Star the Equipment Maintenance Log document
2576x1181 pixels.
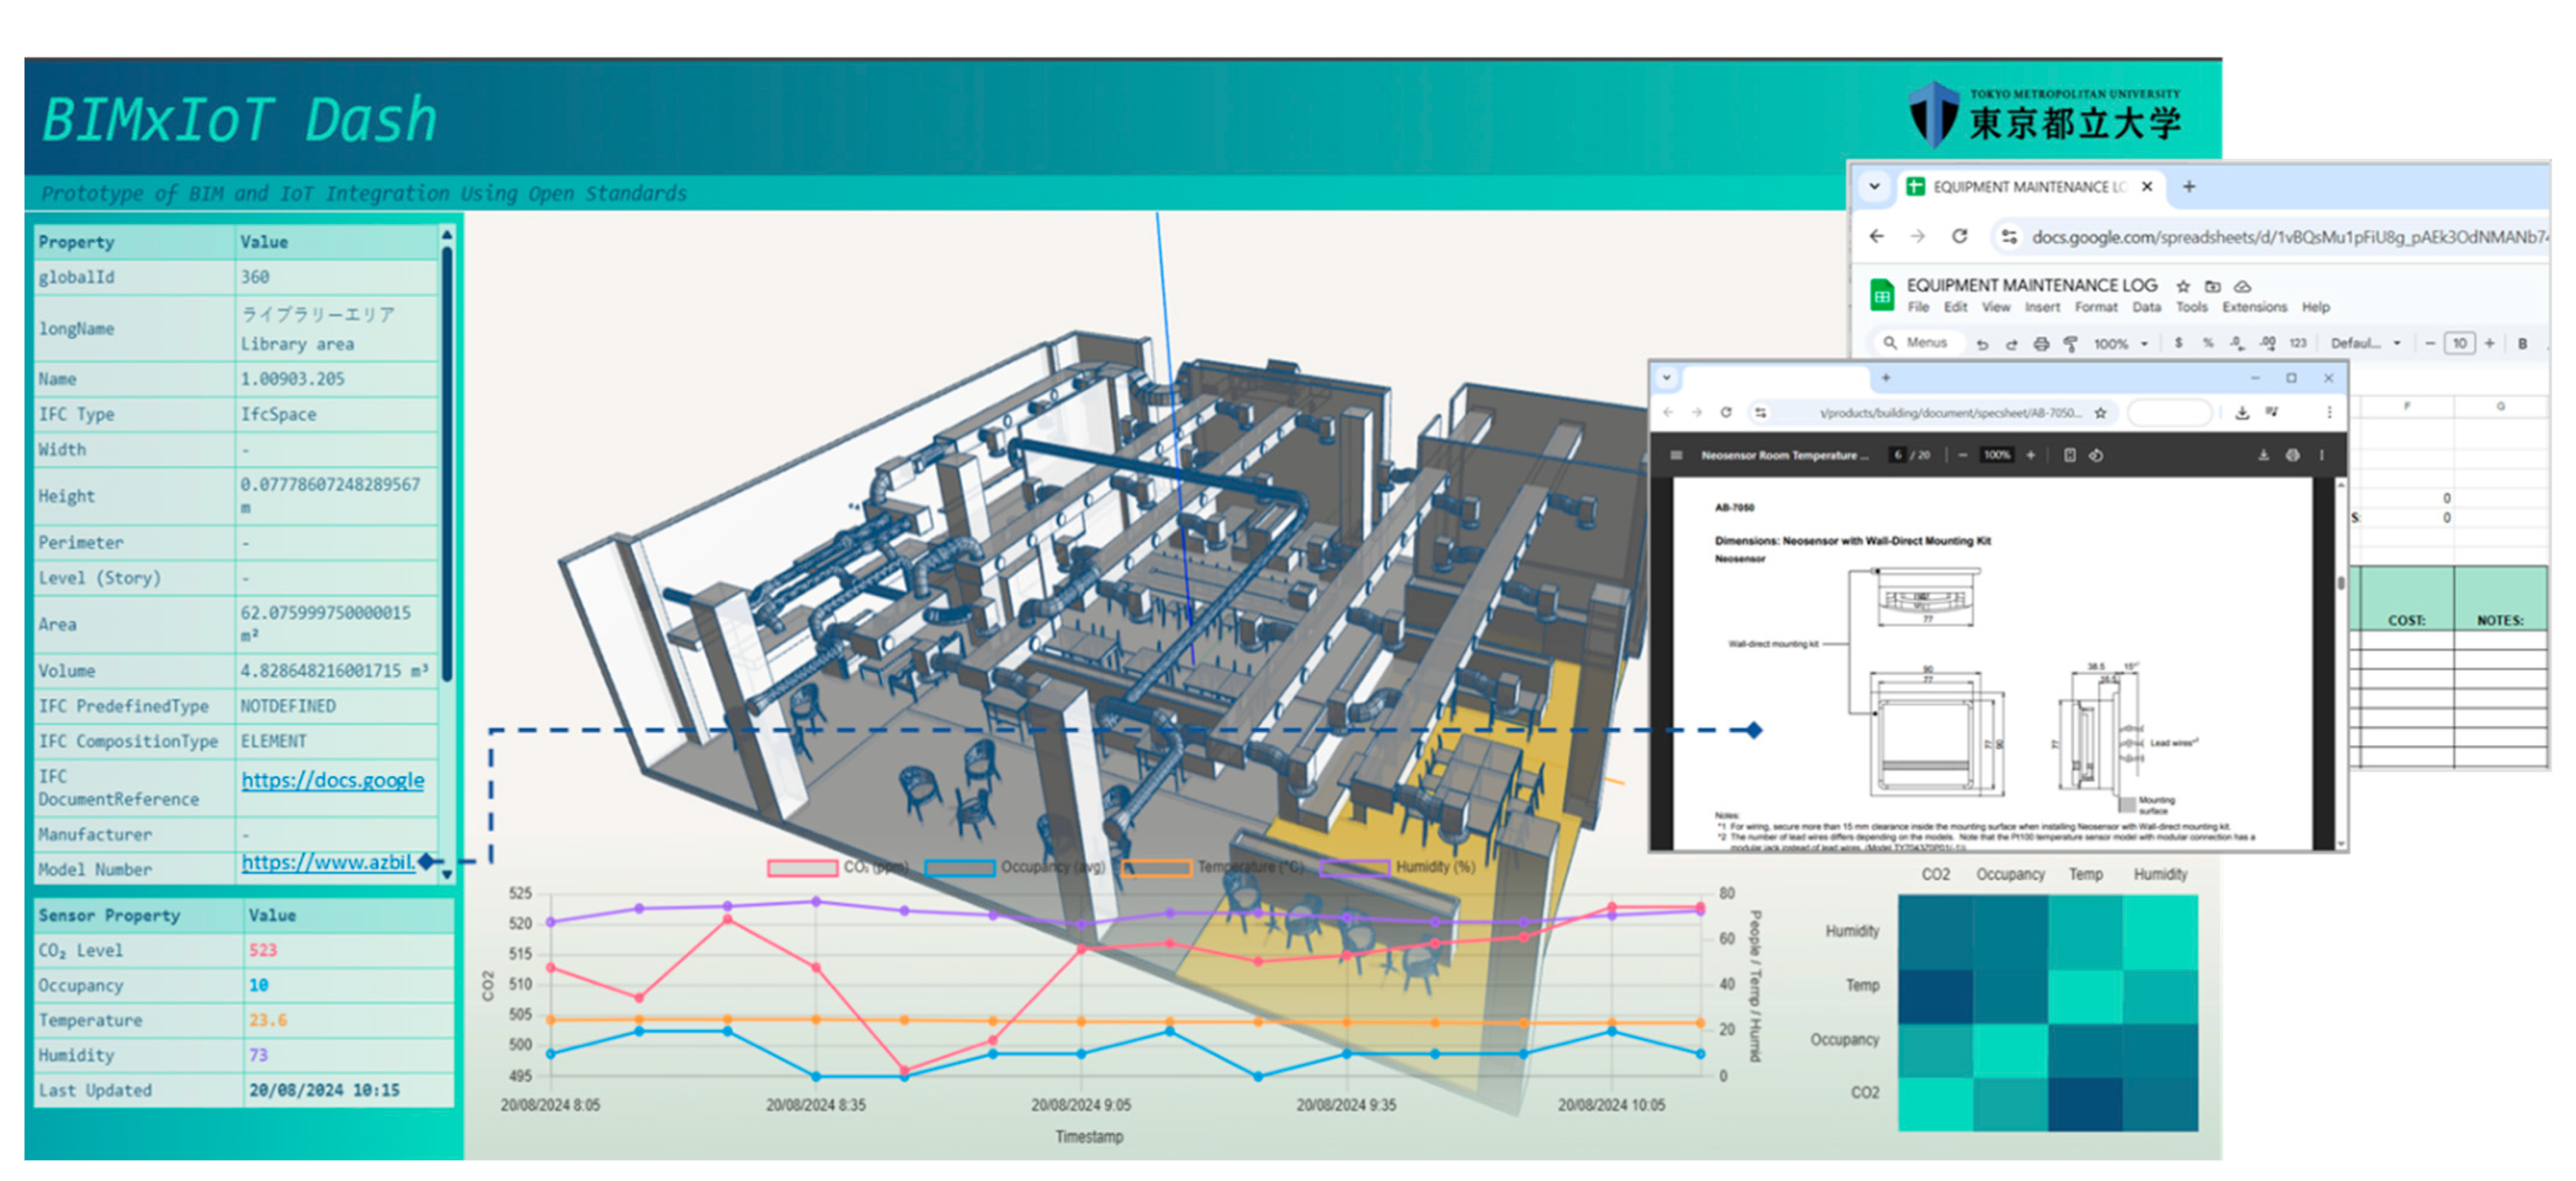pyautogui.click(x=2183, y=286)
